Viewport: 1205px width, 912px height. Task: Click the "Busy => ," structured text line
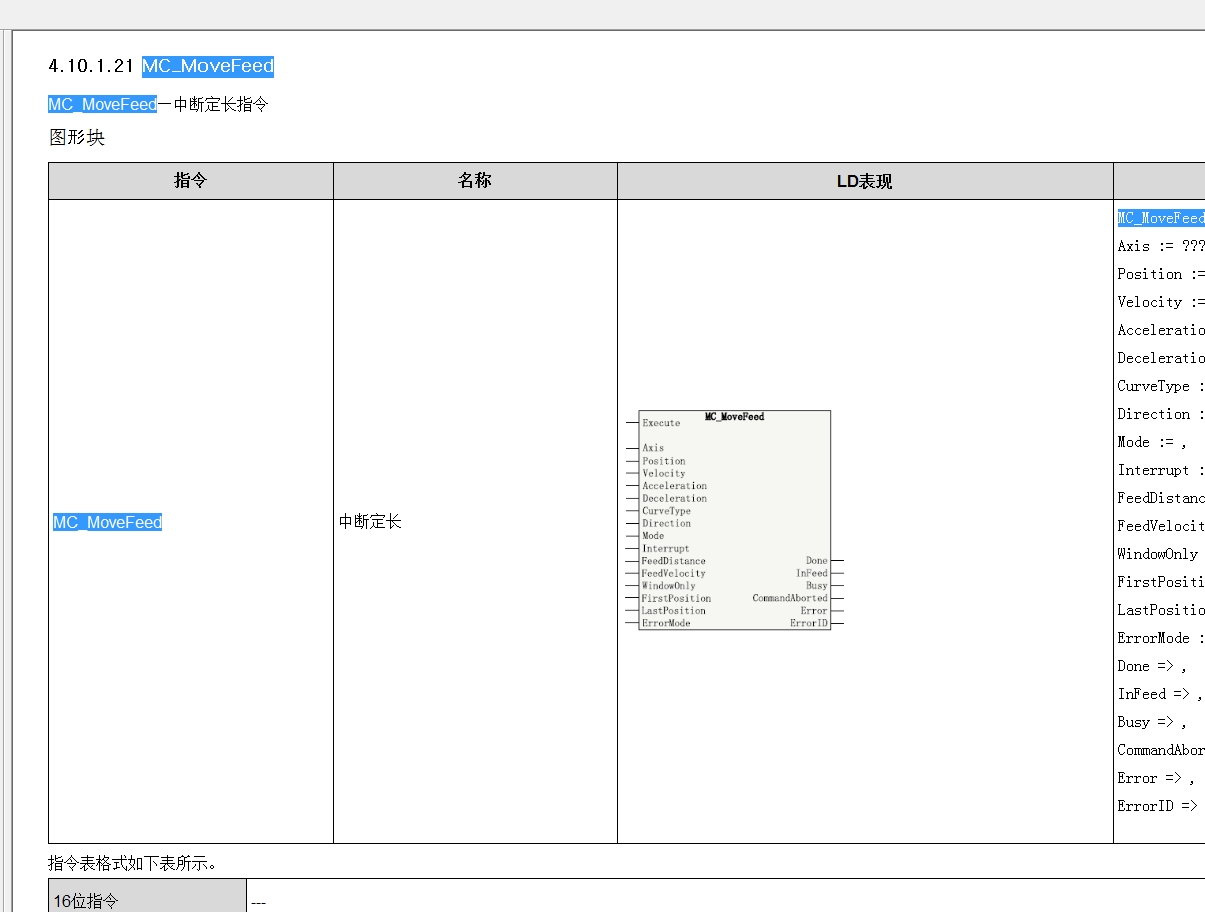click(1151, 722)
